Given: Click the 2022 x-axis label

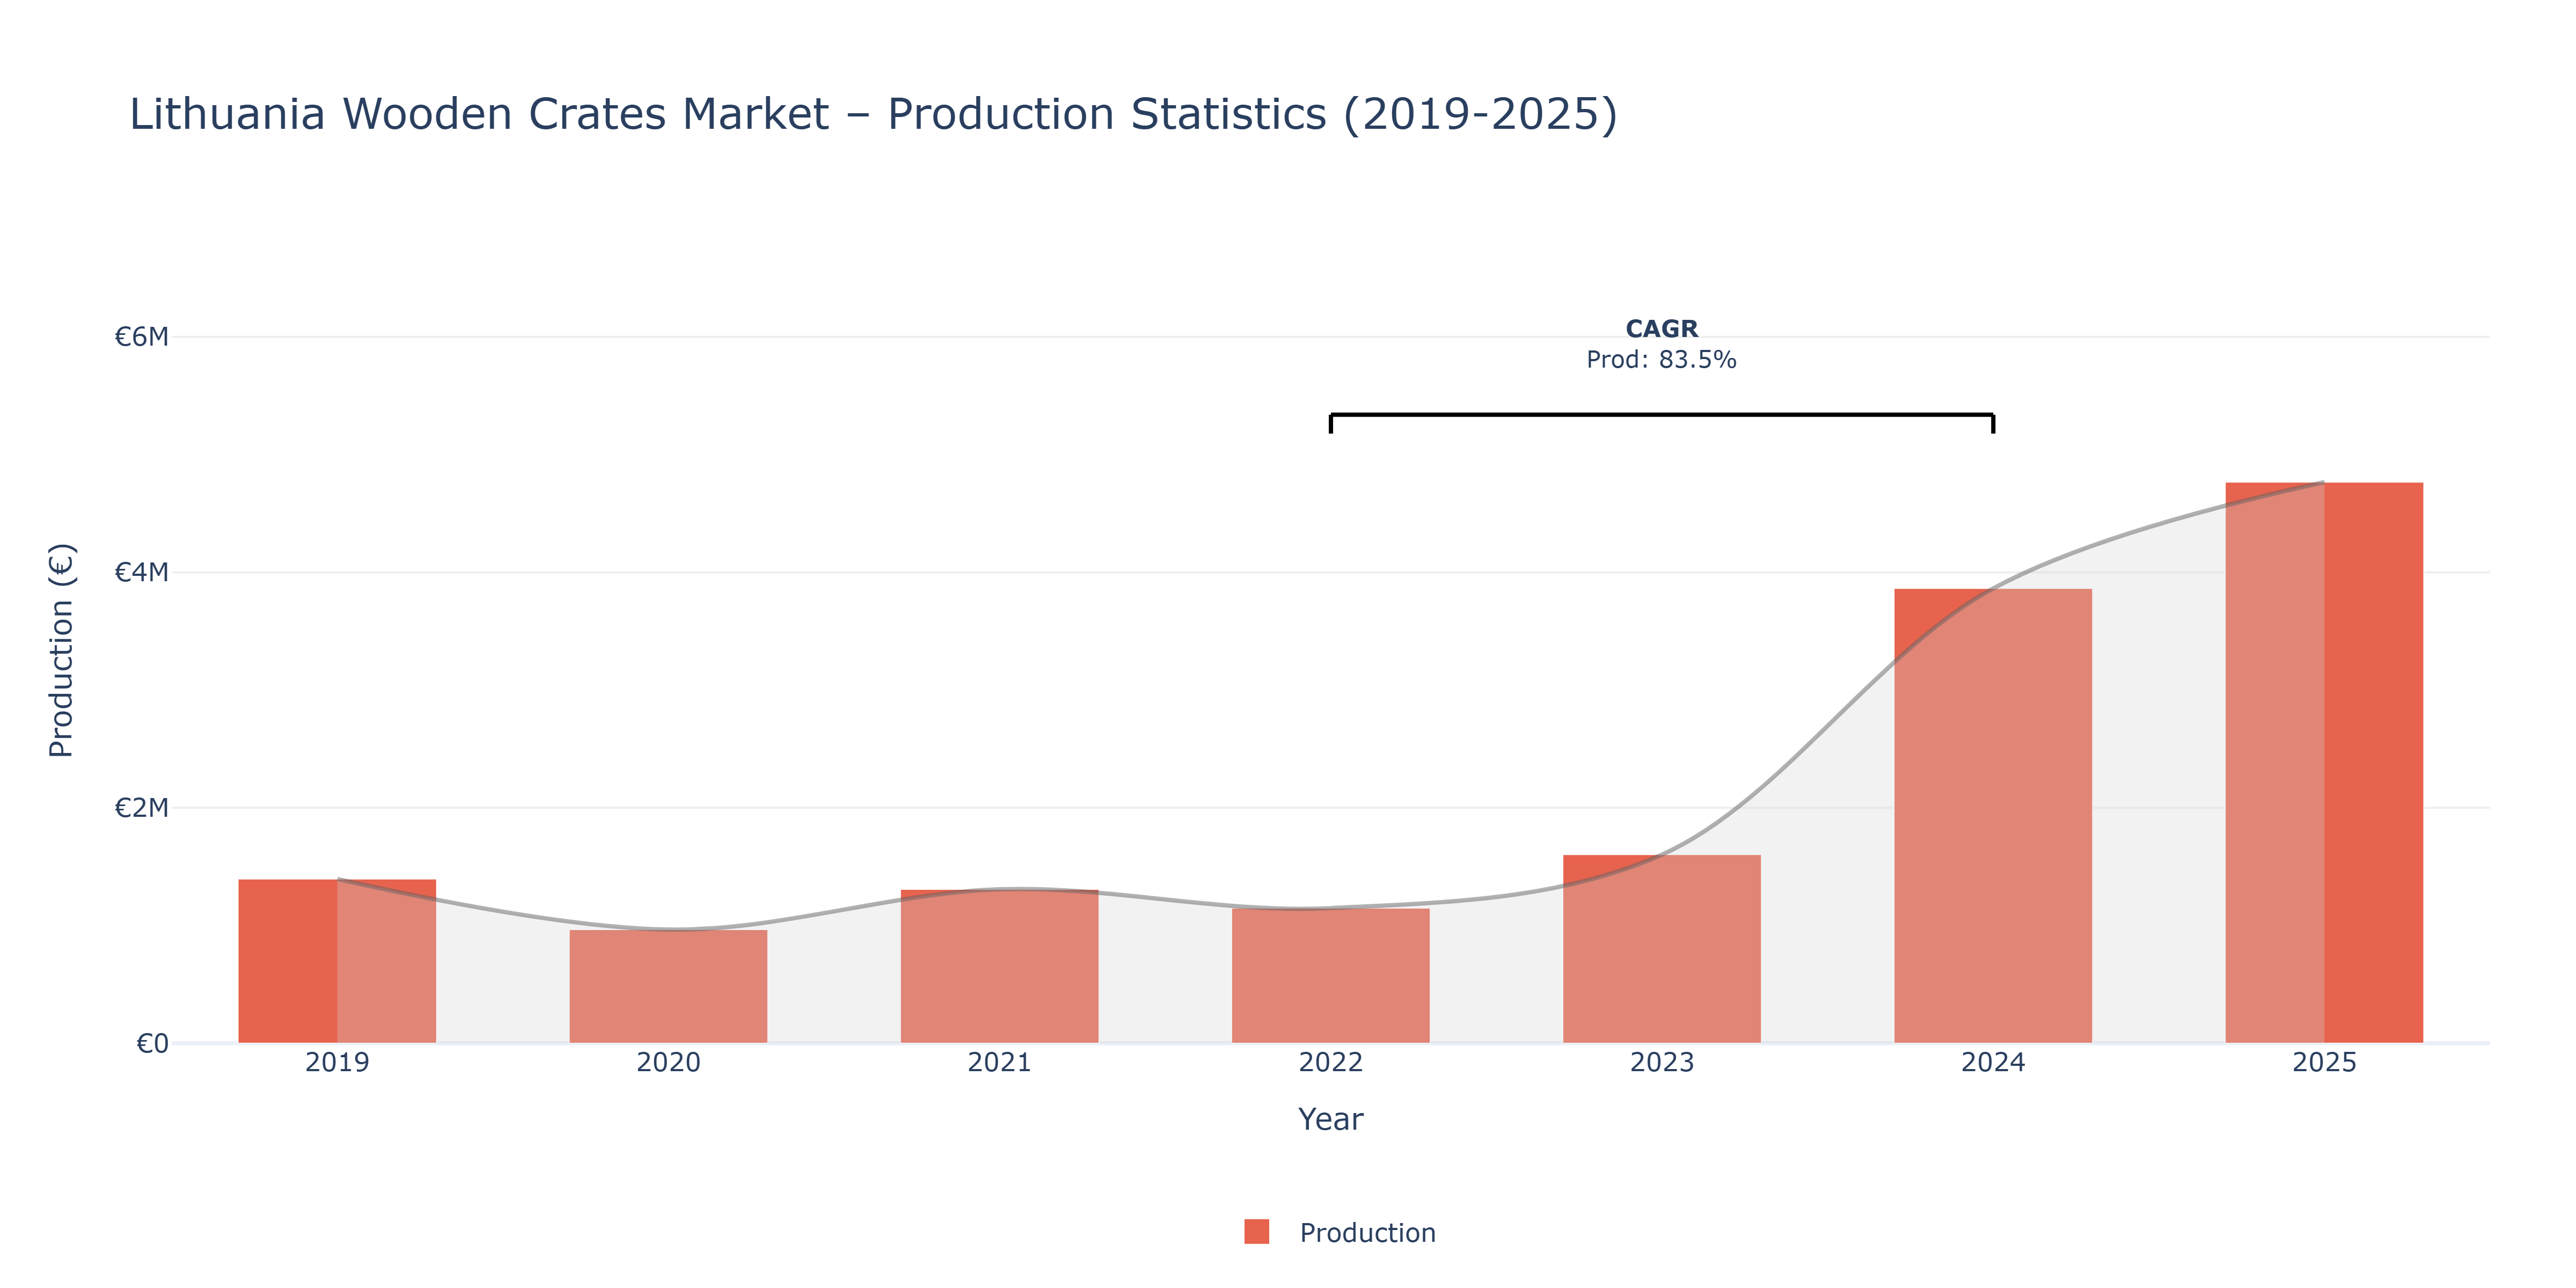Looking at the screenshot, I should [x=1330, y=1063].
